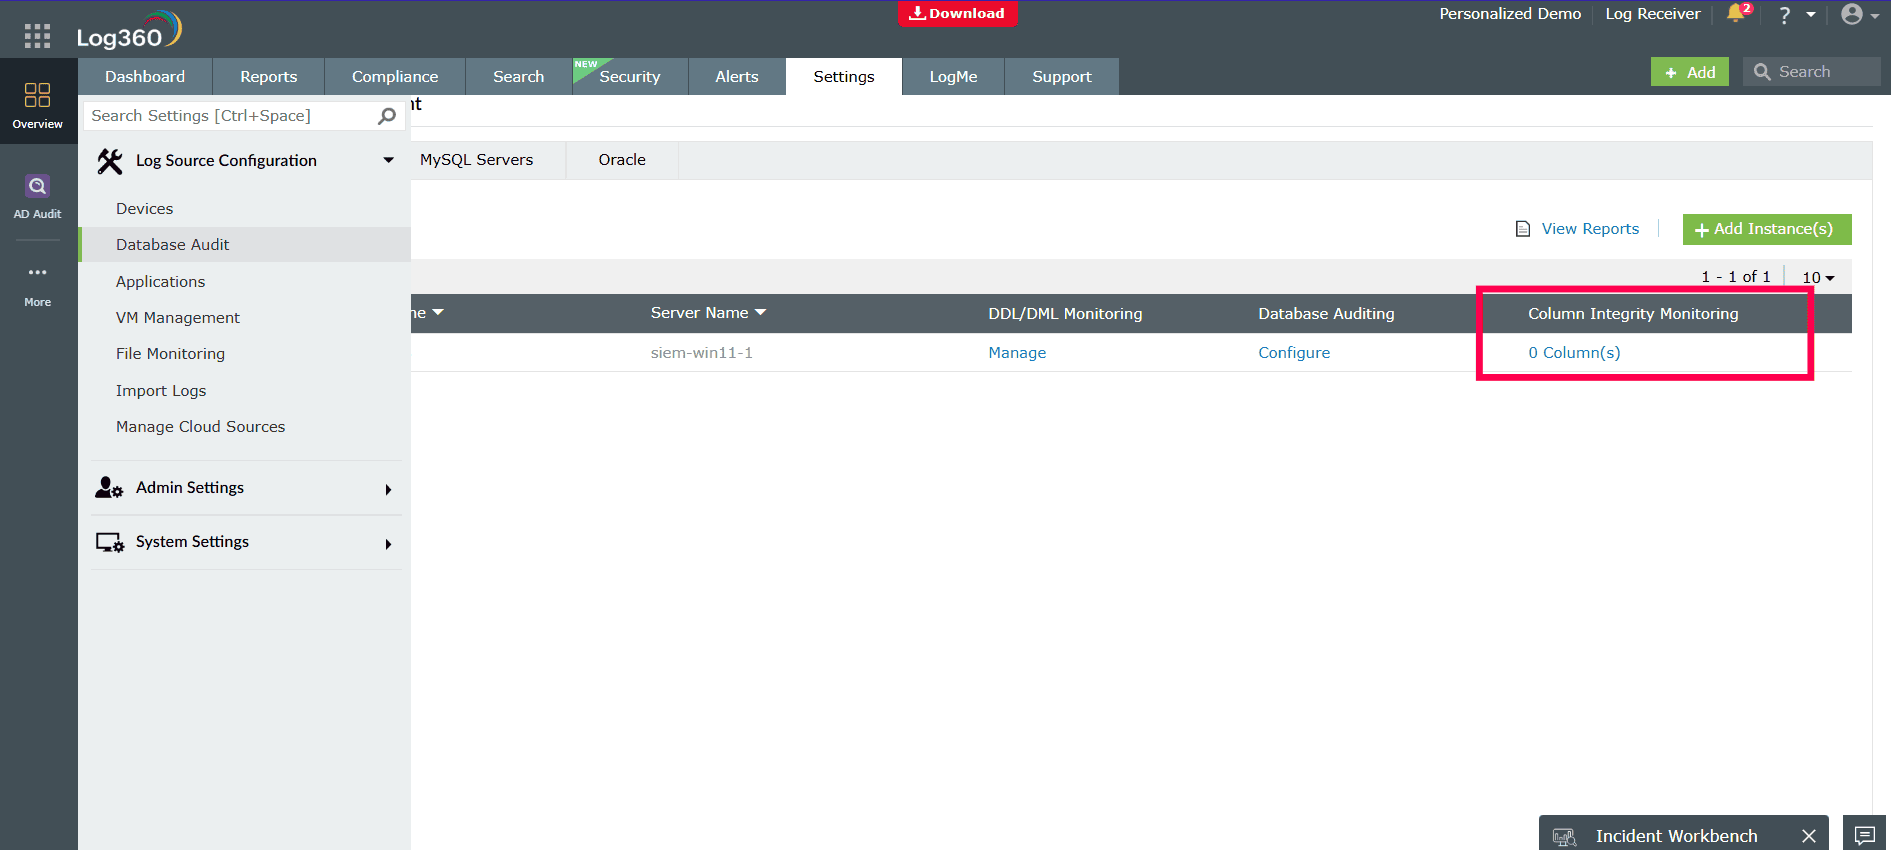Click the green Add button
The image size is (1891, 850).
(x=1690, y=72)
